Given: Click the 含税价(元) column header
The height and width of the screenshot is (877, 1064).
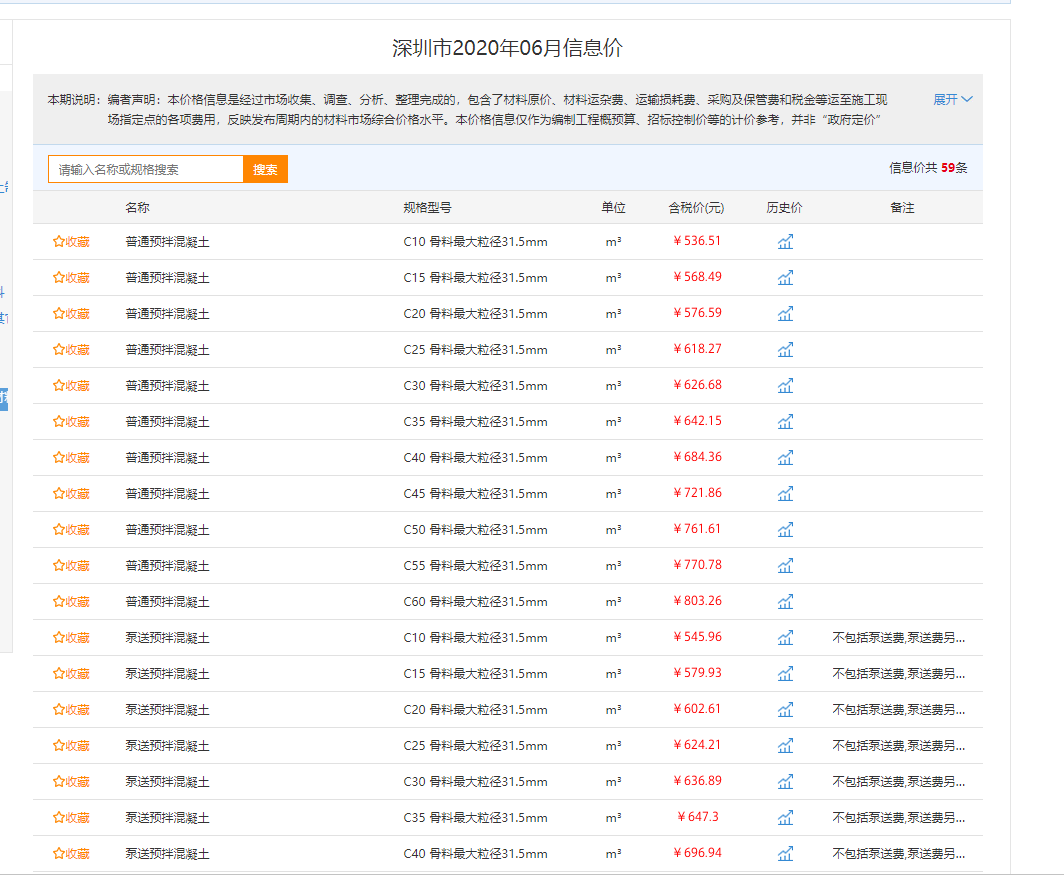Looking at the screenshot, I should (696, 208).
